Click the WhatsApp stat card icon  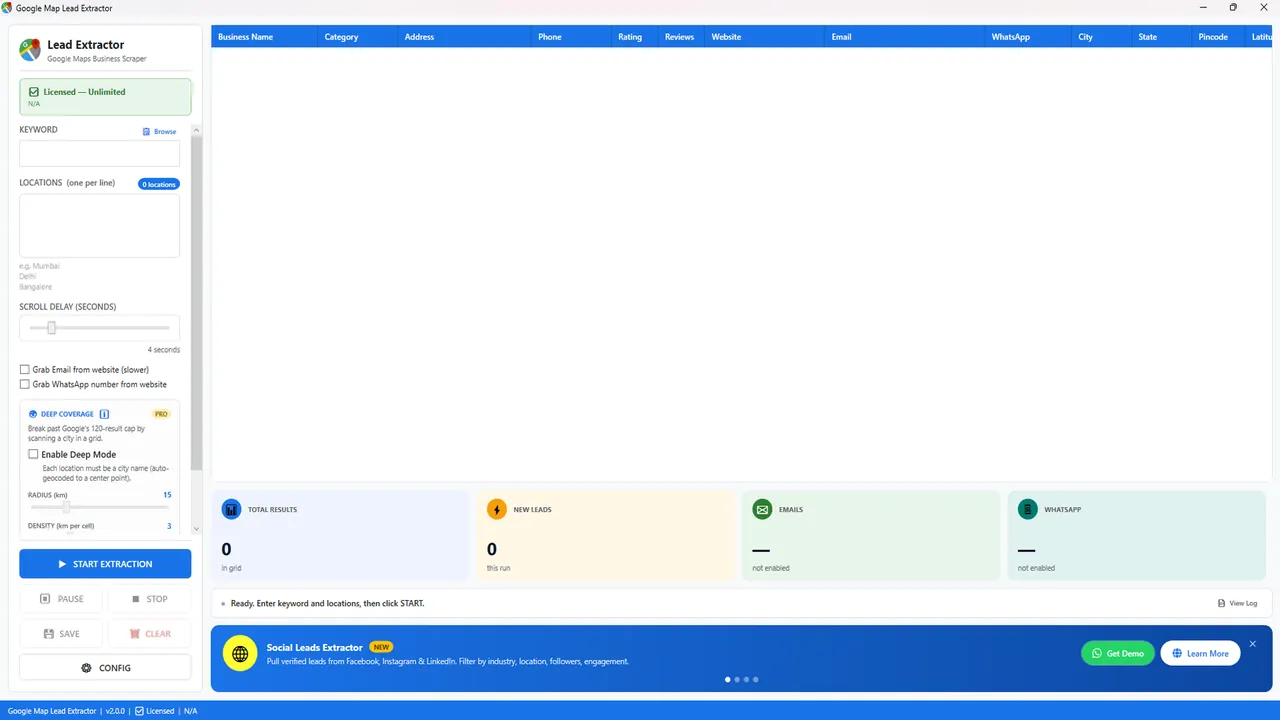pyautogui.click(x=1028, y=510)
